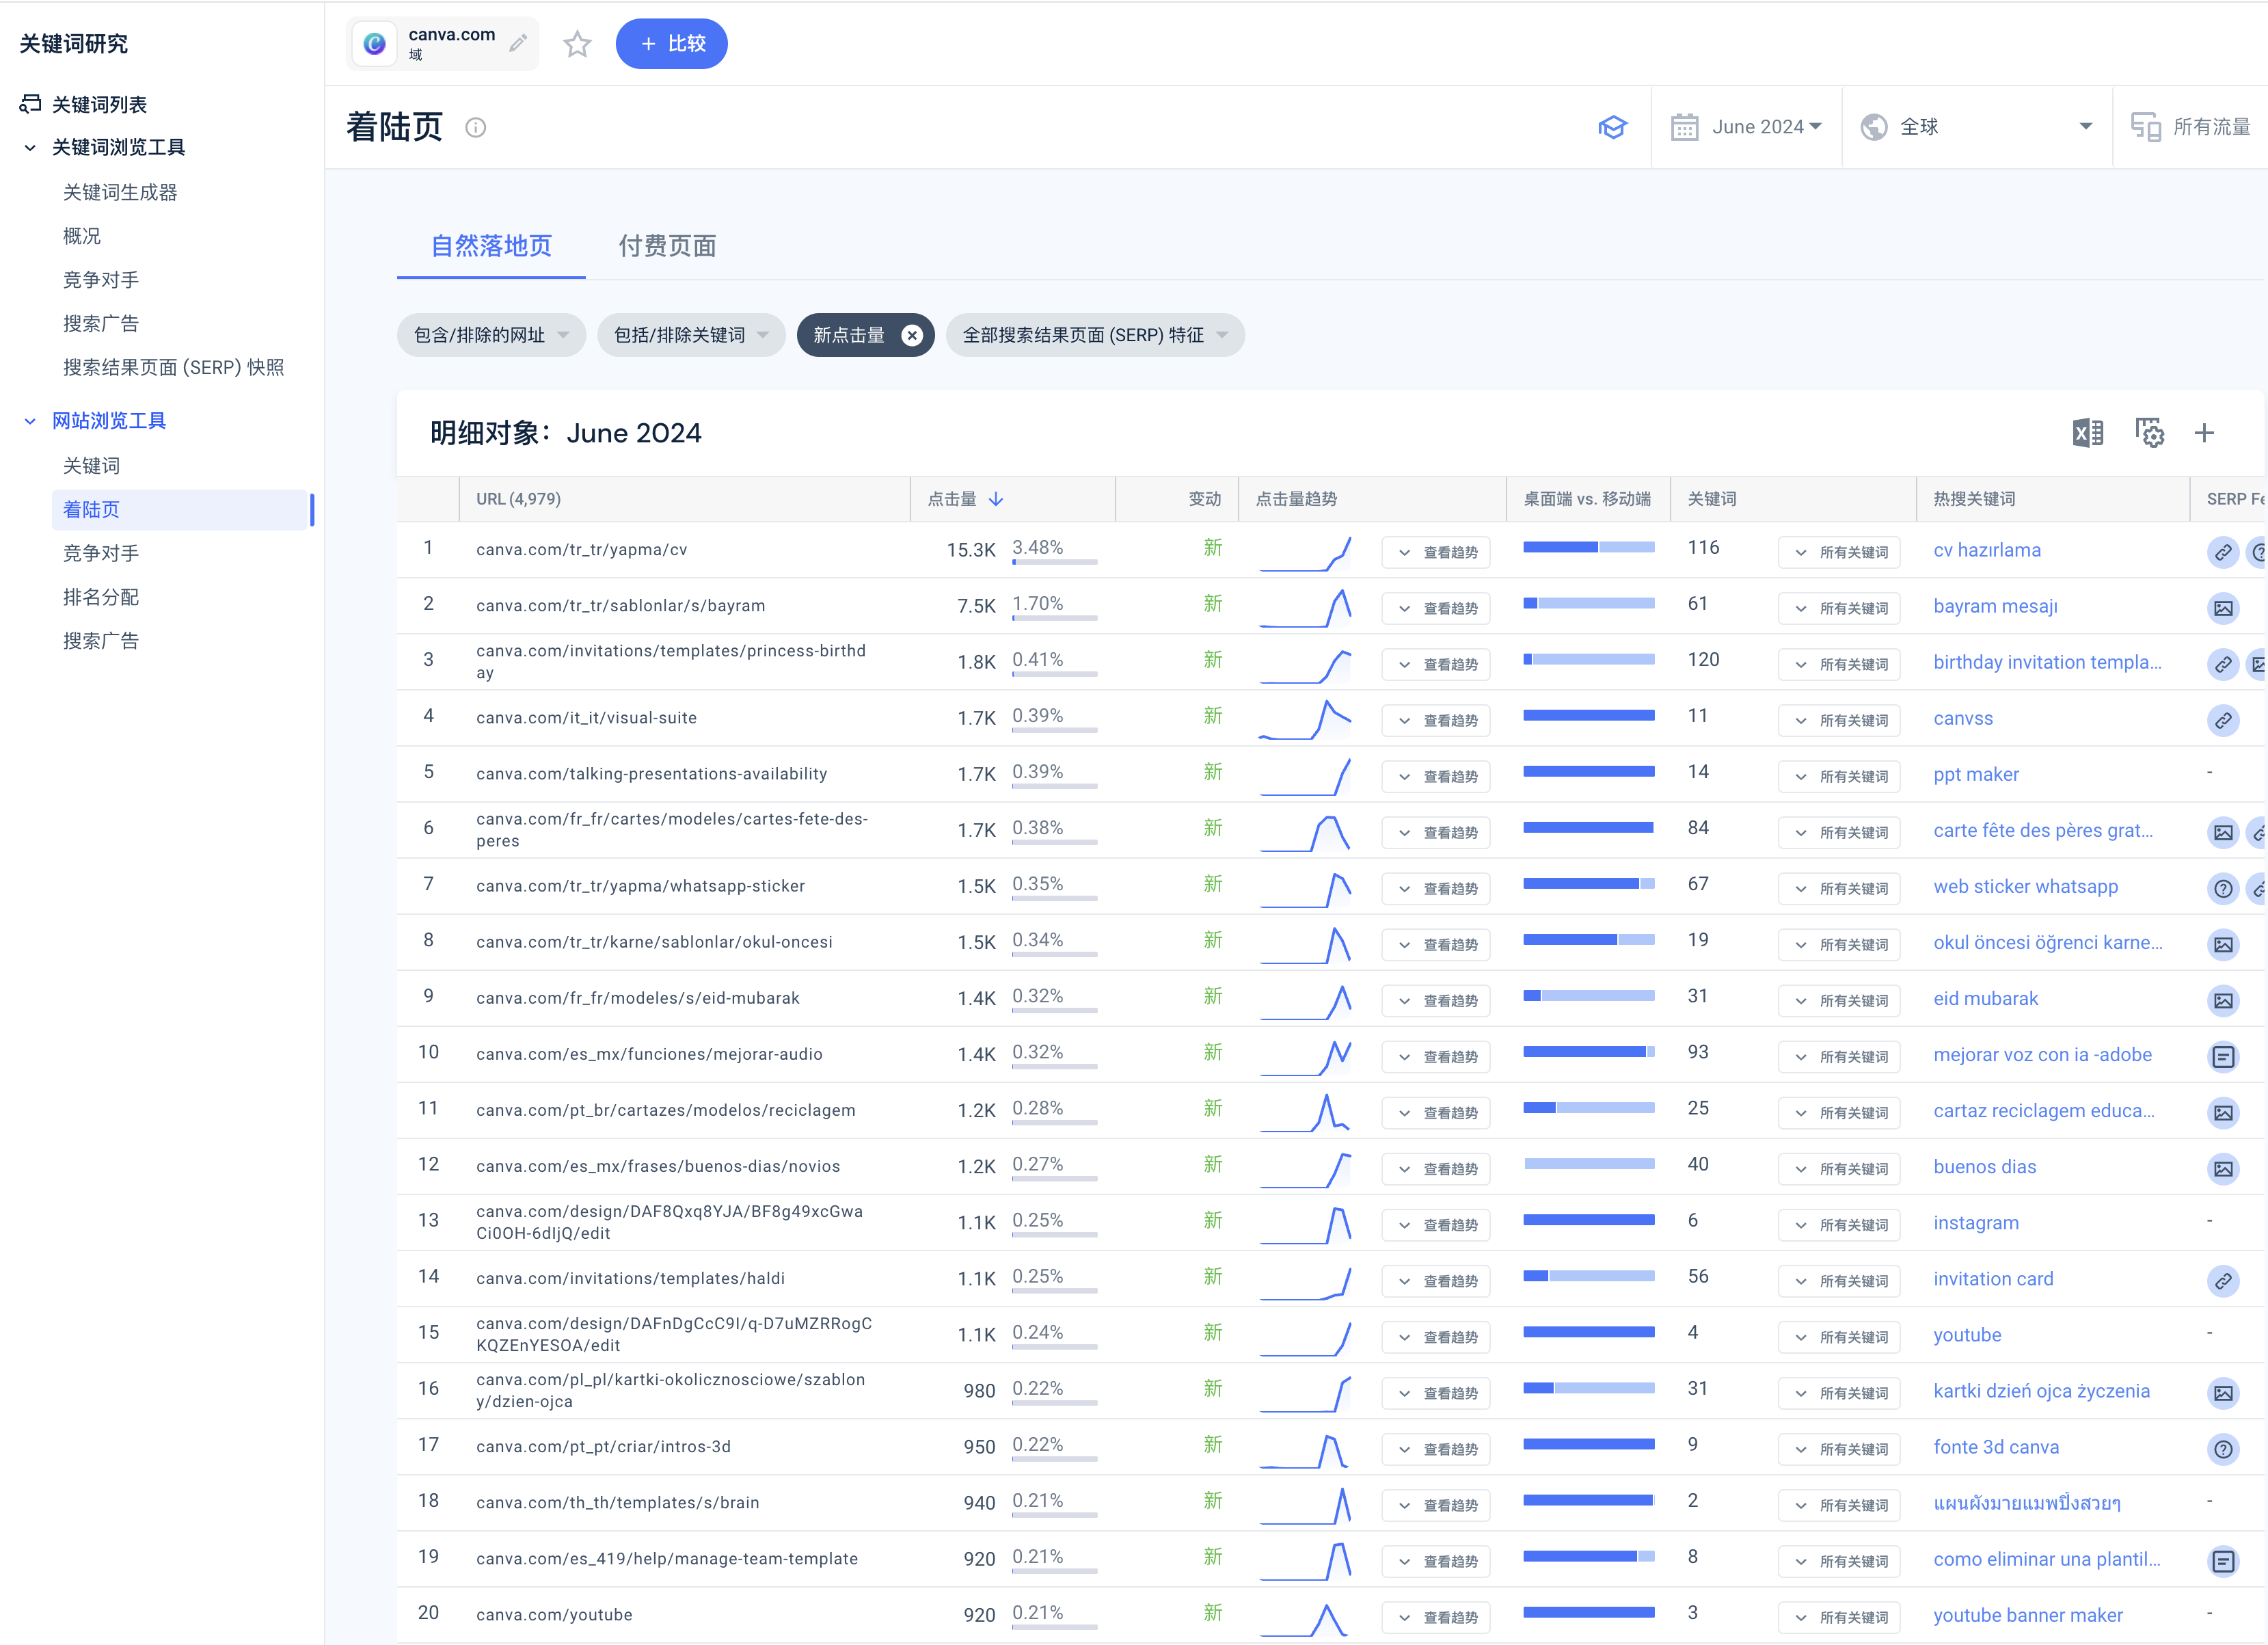
Task: Open 包含/排除的网址 filter dropdown
Action: click(491, 335)
